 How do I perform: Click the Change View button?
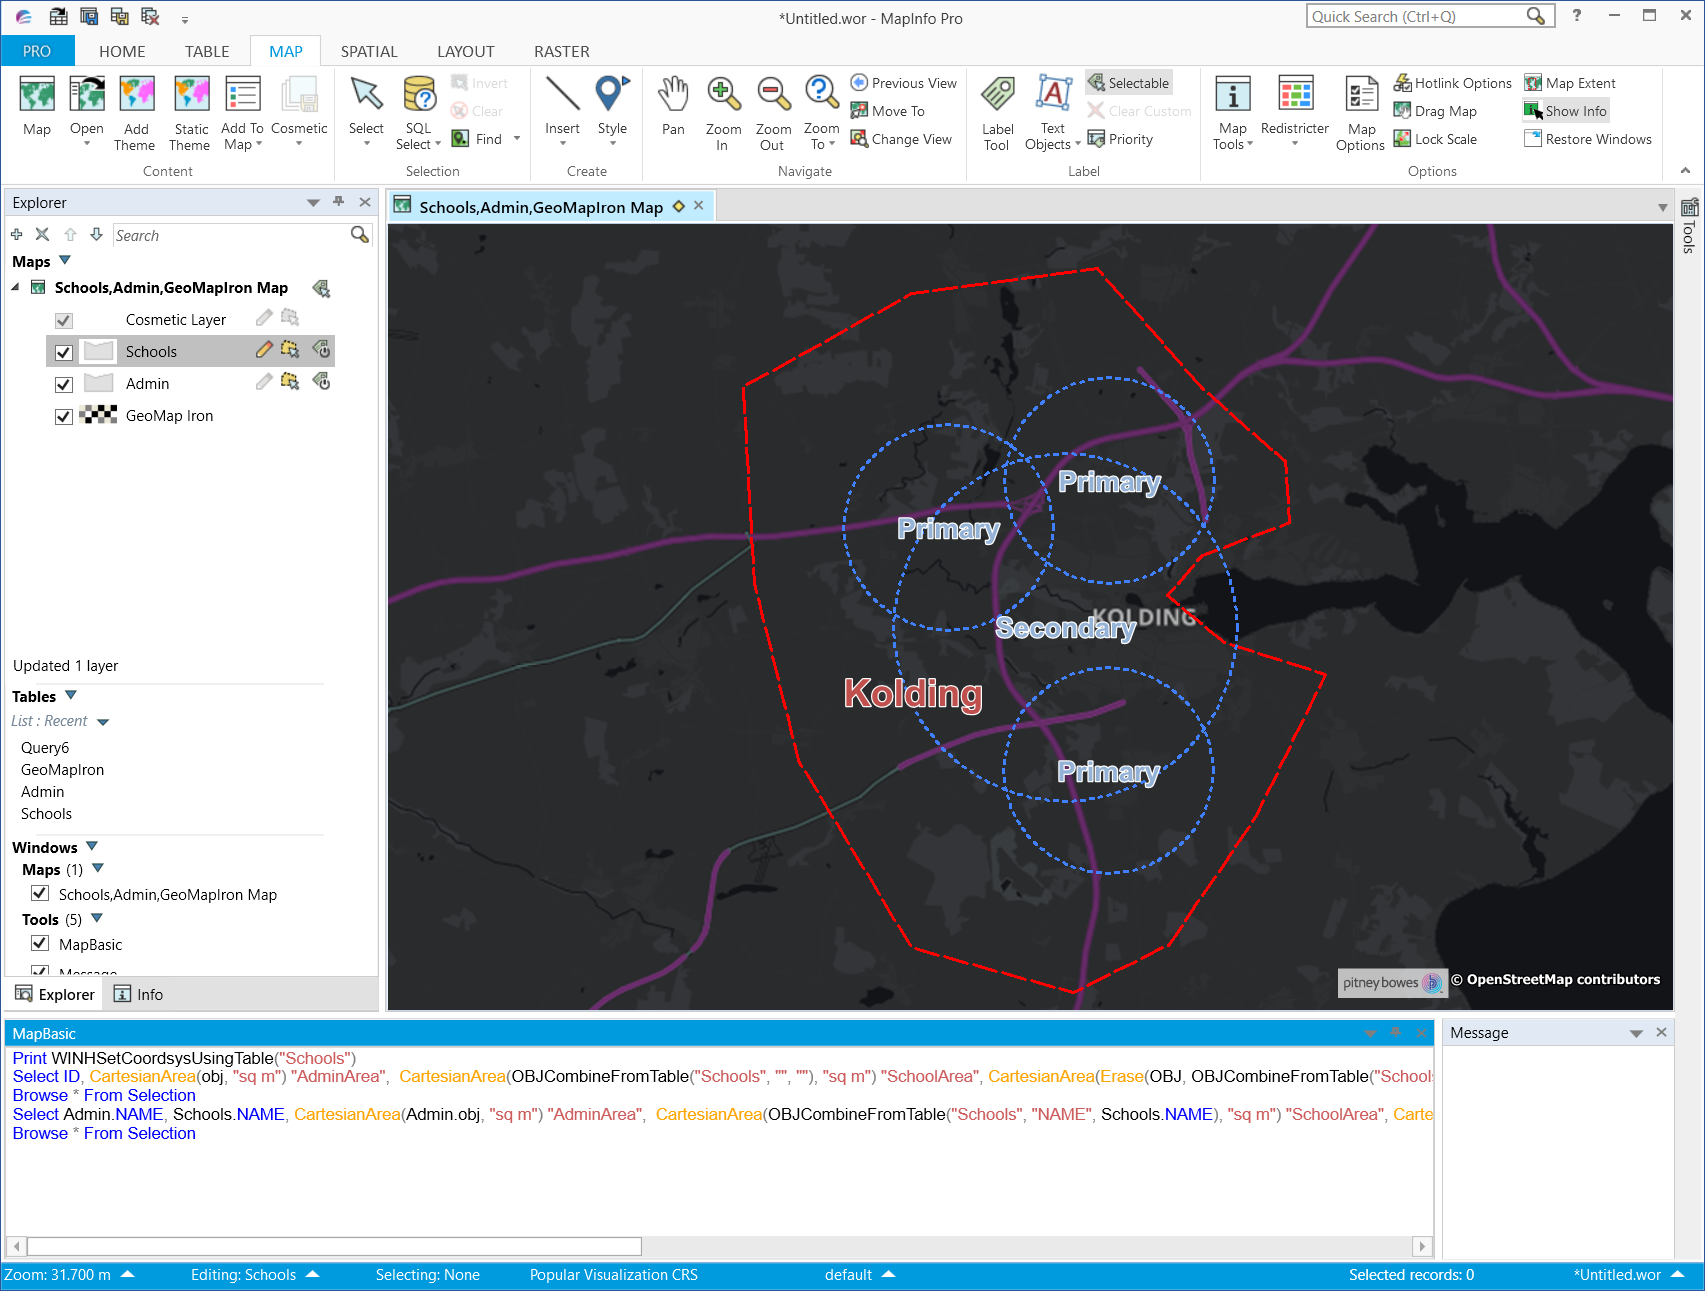(x=901, y=139)
